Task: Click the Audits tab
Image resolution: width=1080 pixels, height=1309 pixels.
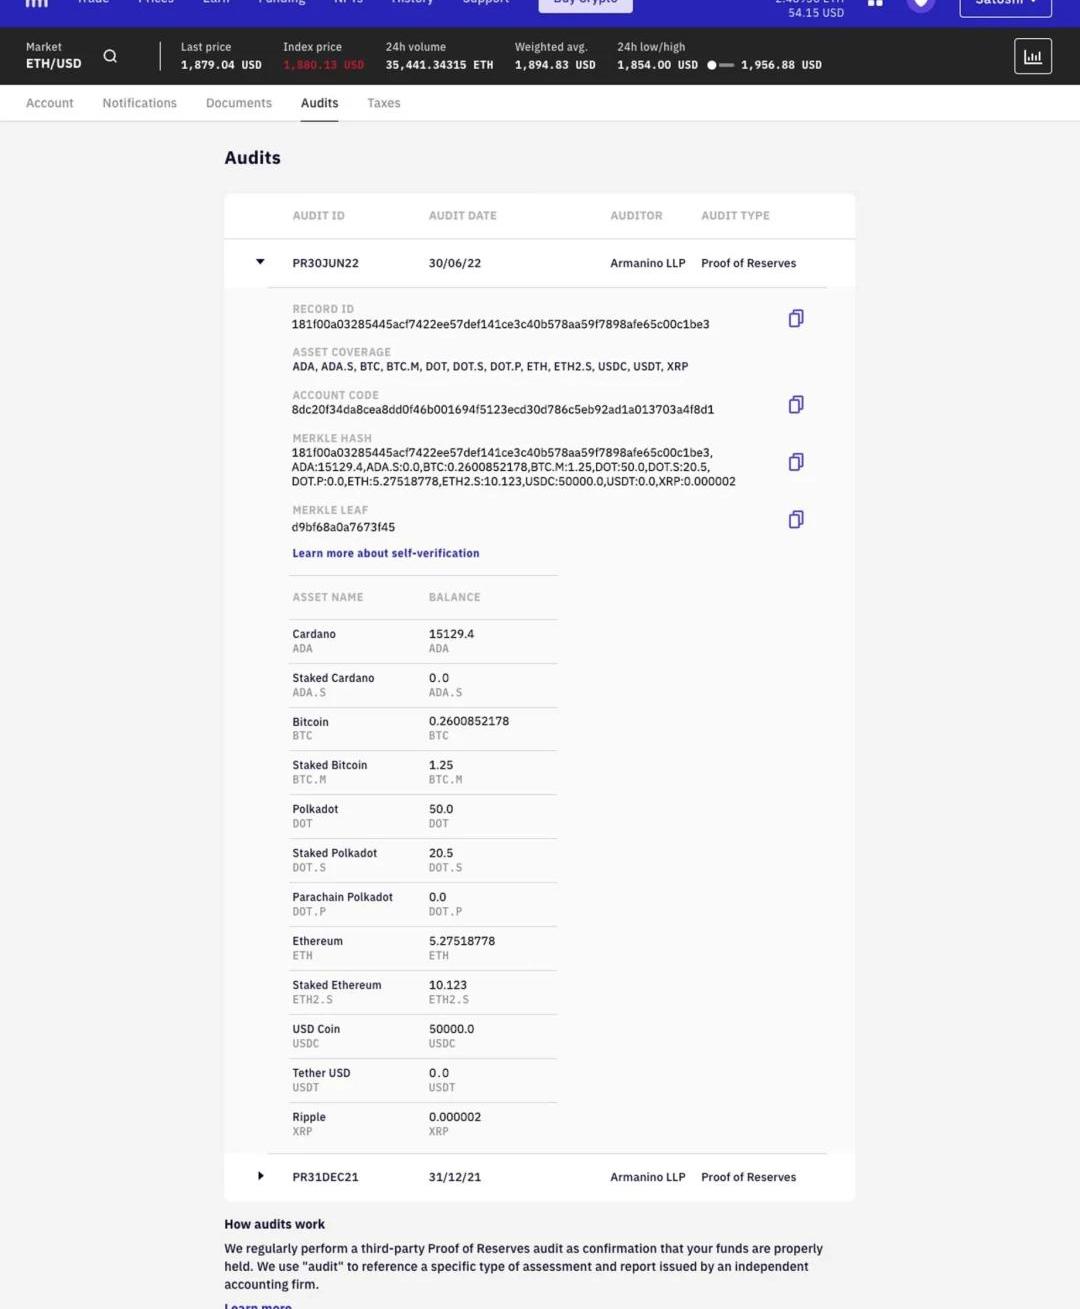Action: pyautogui.click(x=319, y=103)
